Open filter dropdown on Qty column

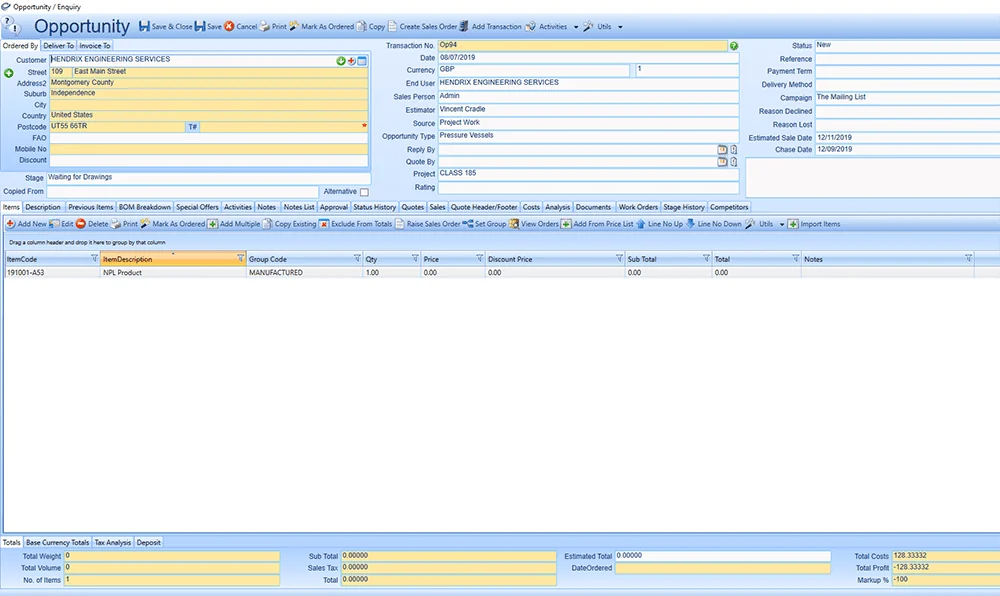[x=415, y=259]
